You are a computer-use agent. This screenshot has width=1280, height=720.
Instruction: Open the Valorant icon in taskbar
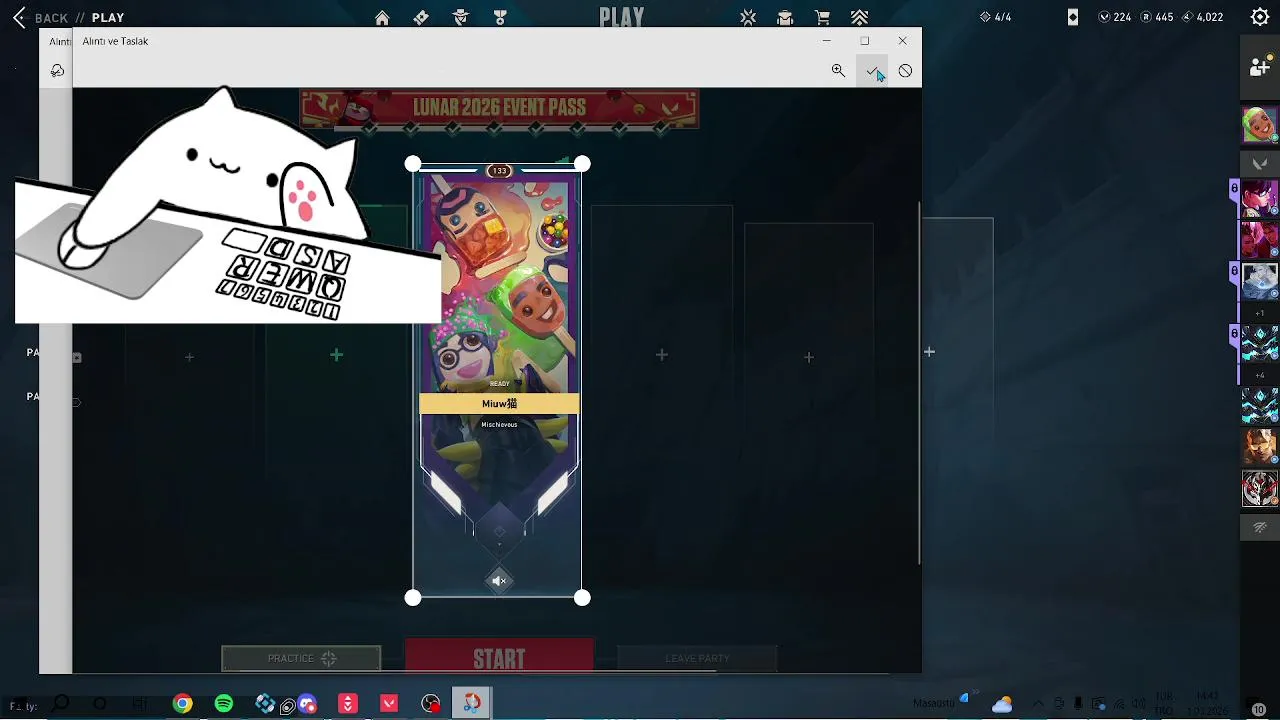point(389,704)
